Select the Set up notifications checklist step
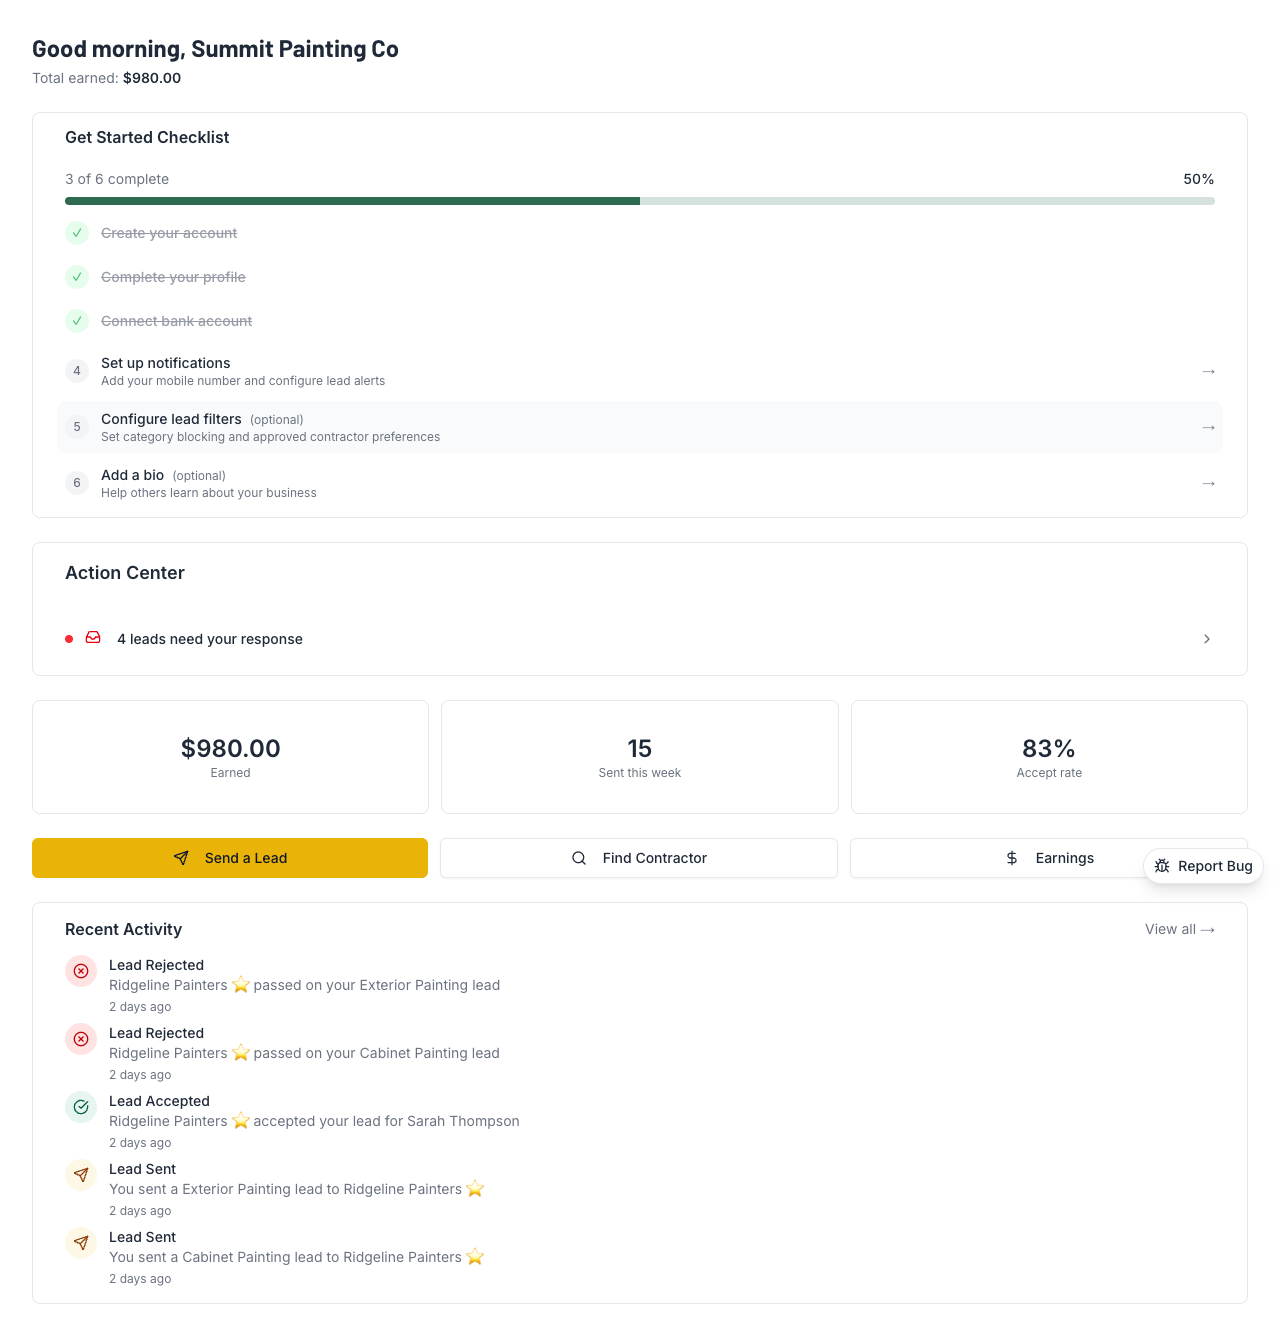Viewport: 1280px width, 1336px height. [x=640, y=371]
